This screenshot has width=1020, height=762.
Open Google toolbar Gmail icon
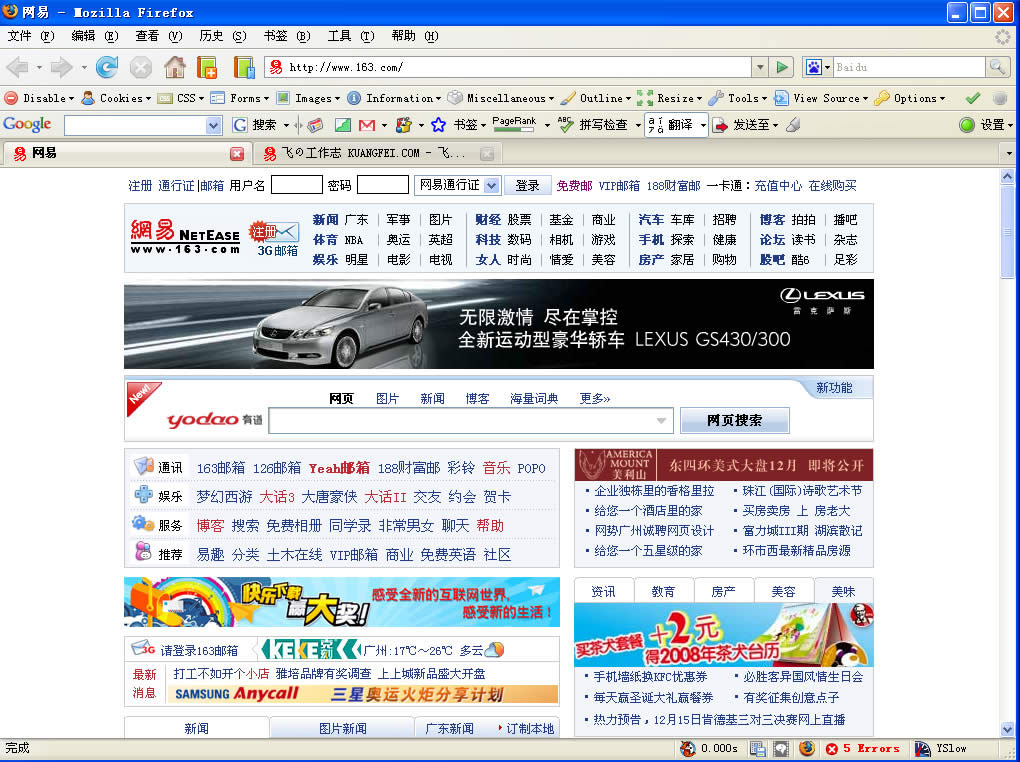pyautogui.click(x=367, y=125)
